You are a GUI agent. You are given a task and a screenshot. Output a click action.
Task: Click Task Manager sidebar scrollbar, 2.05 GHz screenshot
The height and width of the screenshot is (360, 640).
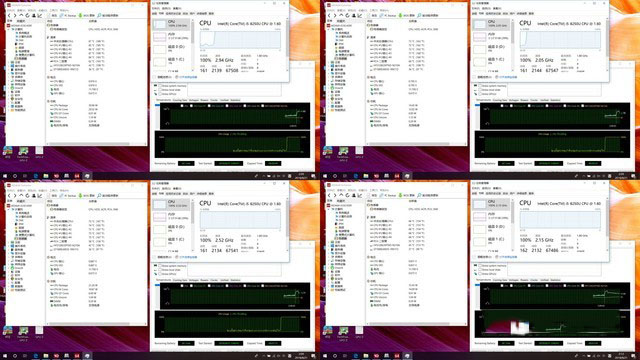pos(512,45)
